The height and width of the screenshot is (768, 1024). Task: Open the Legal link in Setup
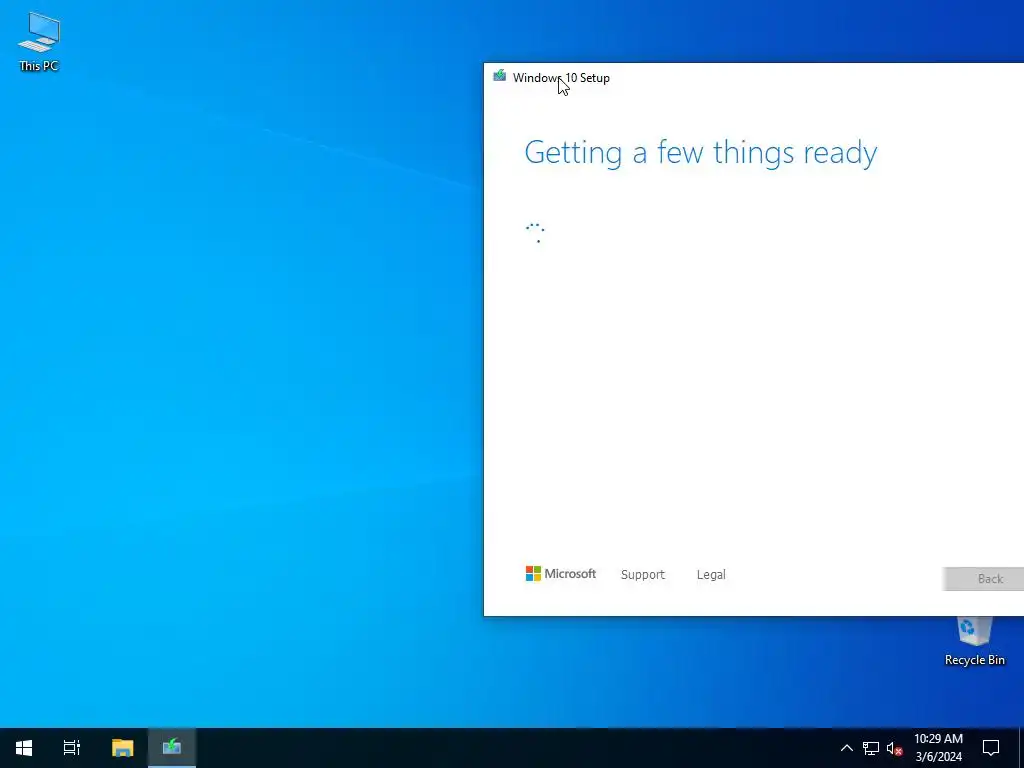pos(711,575)
